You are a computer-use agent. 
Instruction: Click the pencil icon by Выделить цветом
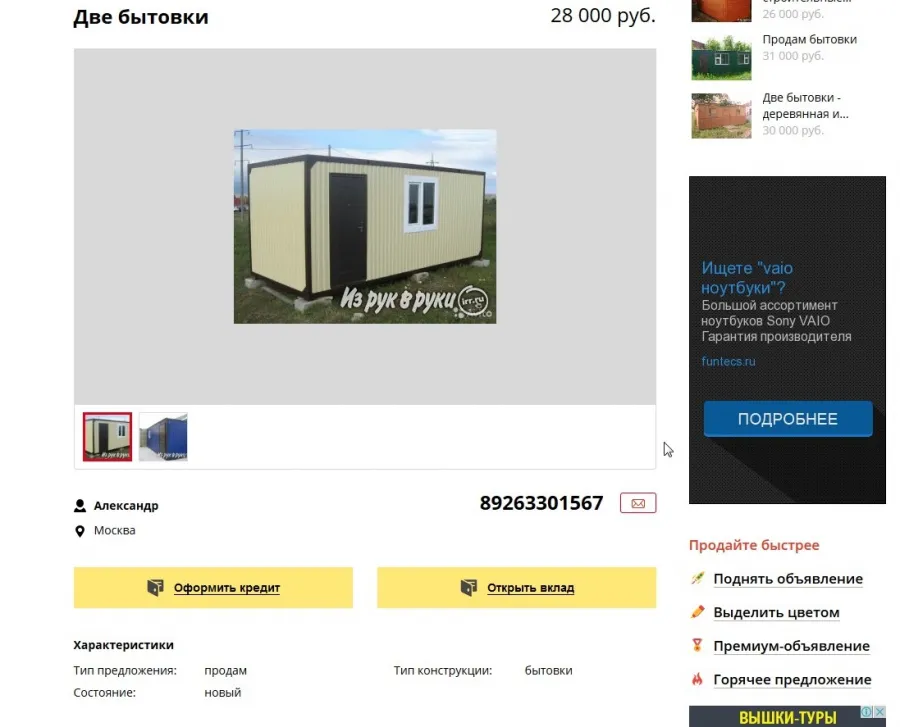pyautogui.click(x=697, y=612)
